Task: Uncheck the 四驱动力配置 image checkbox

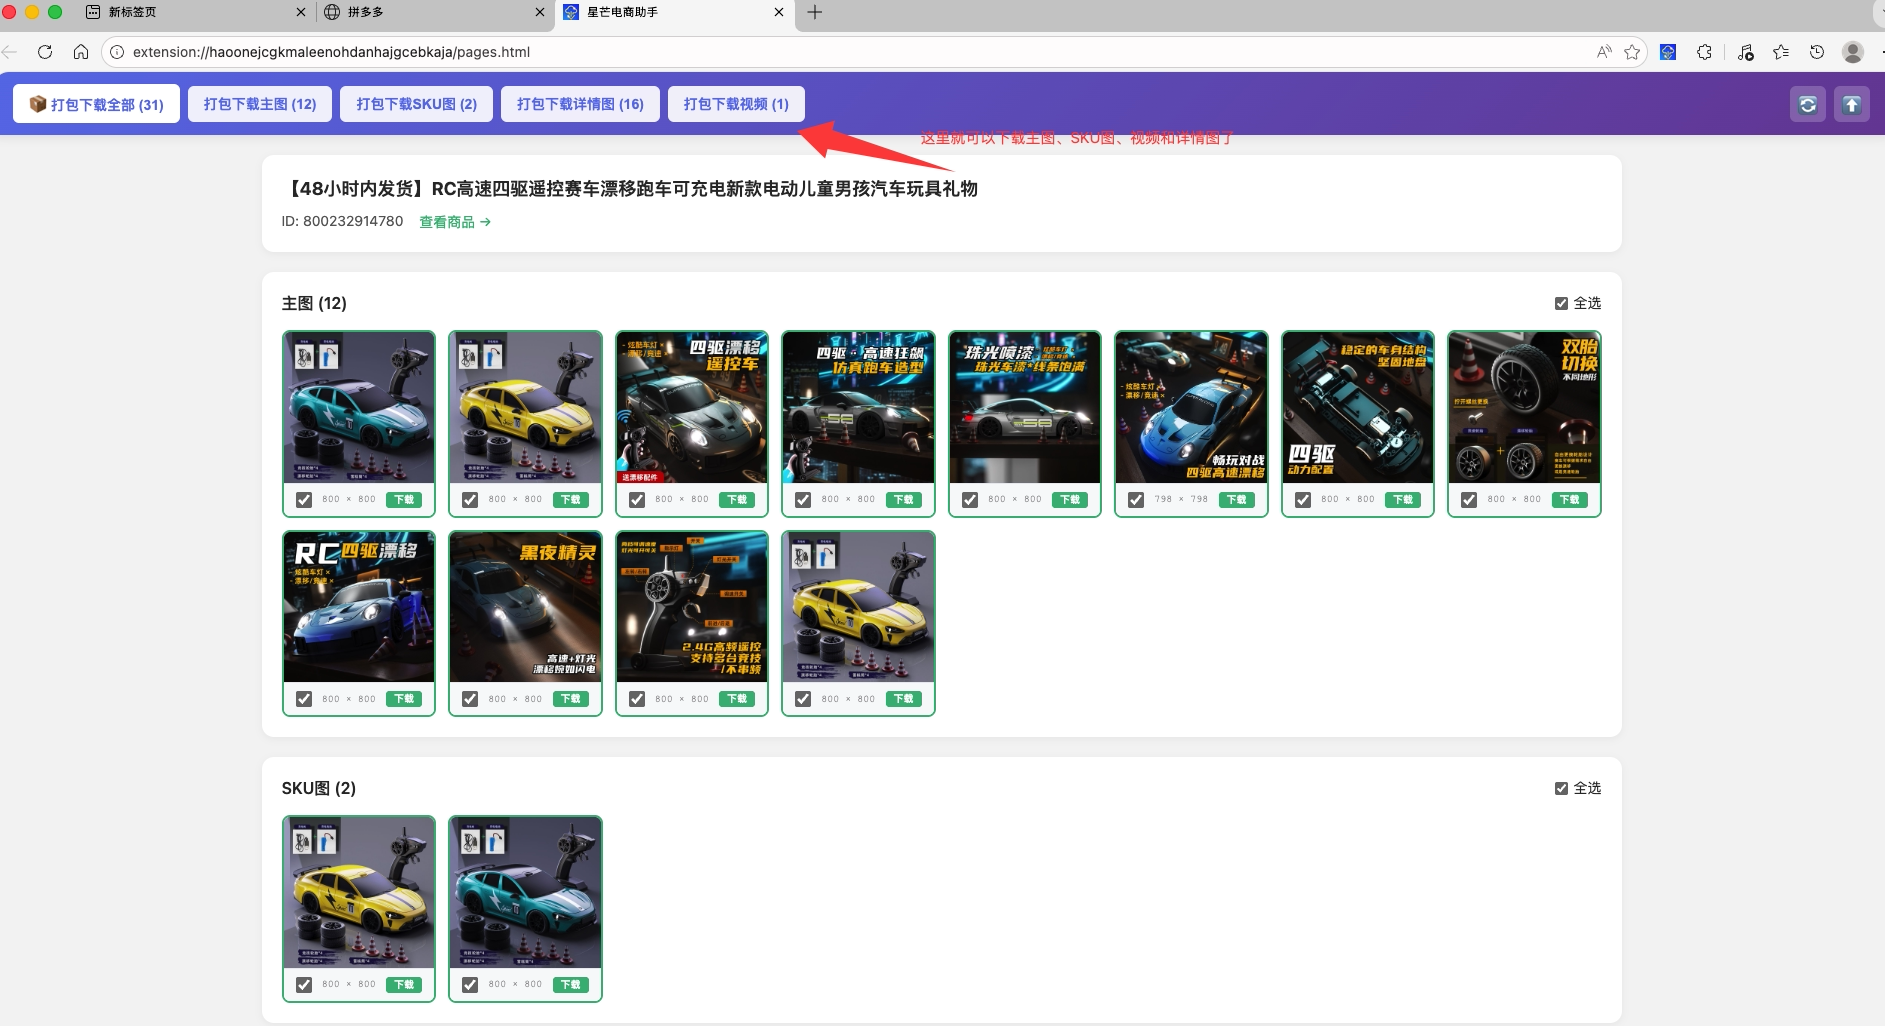Action: click(x=1303, y=500)
